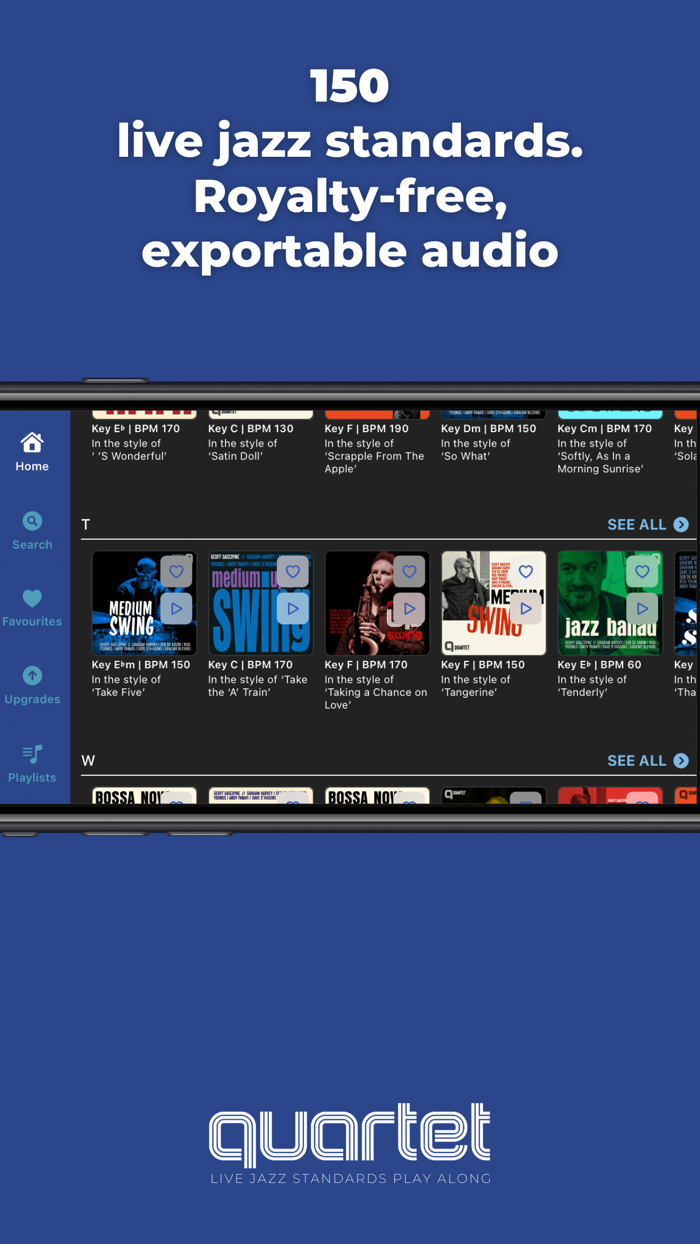
Task: Select the Home tab label
Action: pos(32,467)
